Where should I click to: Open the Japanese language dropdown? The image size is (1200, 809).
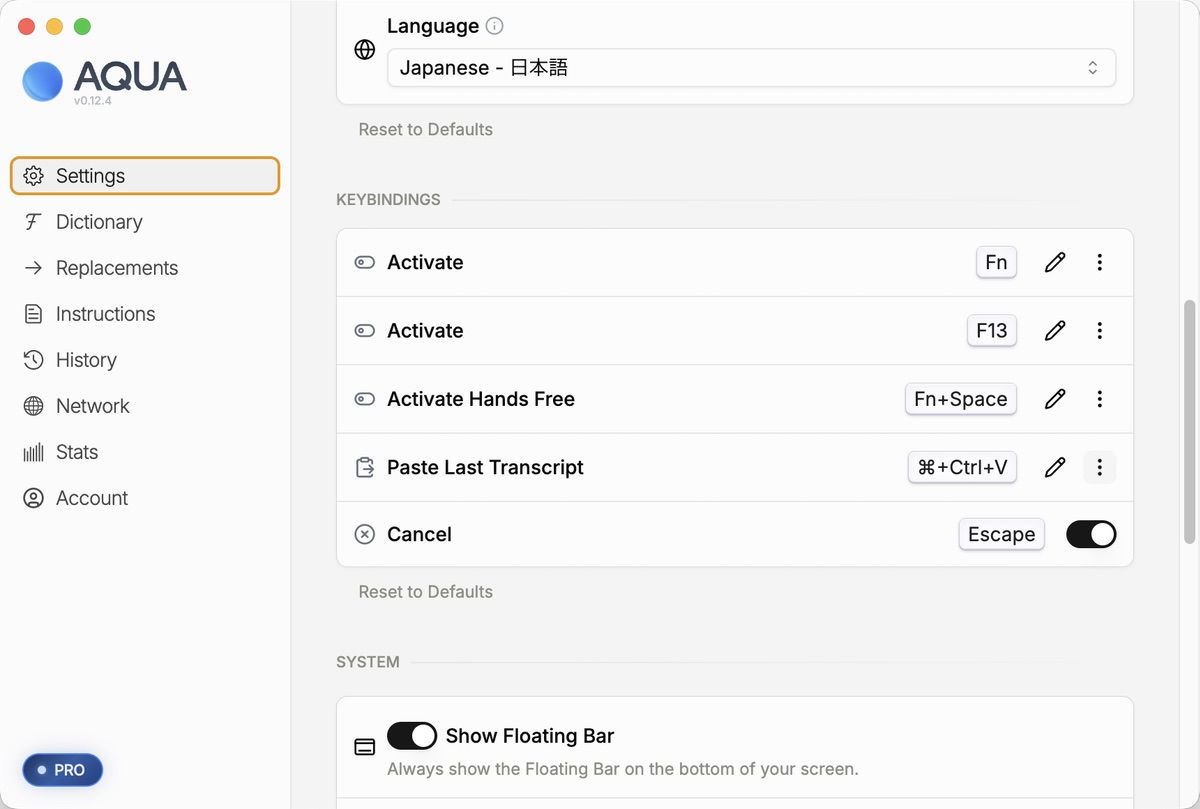750,68
